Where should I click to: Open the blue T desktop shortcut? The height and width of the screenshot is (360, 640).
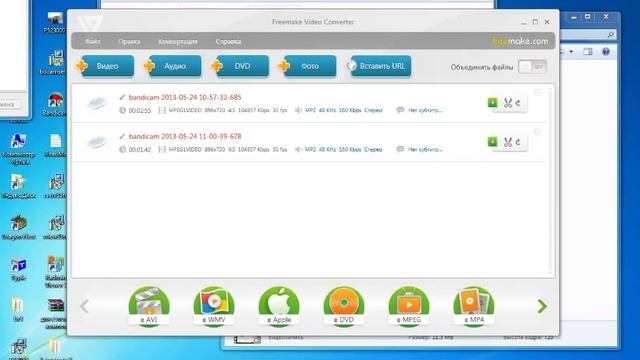(x=18, y=269)
